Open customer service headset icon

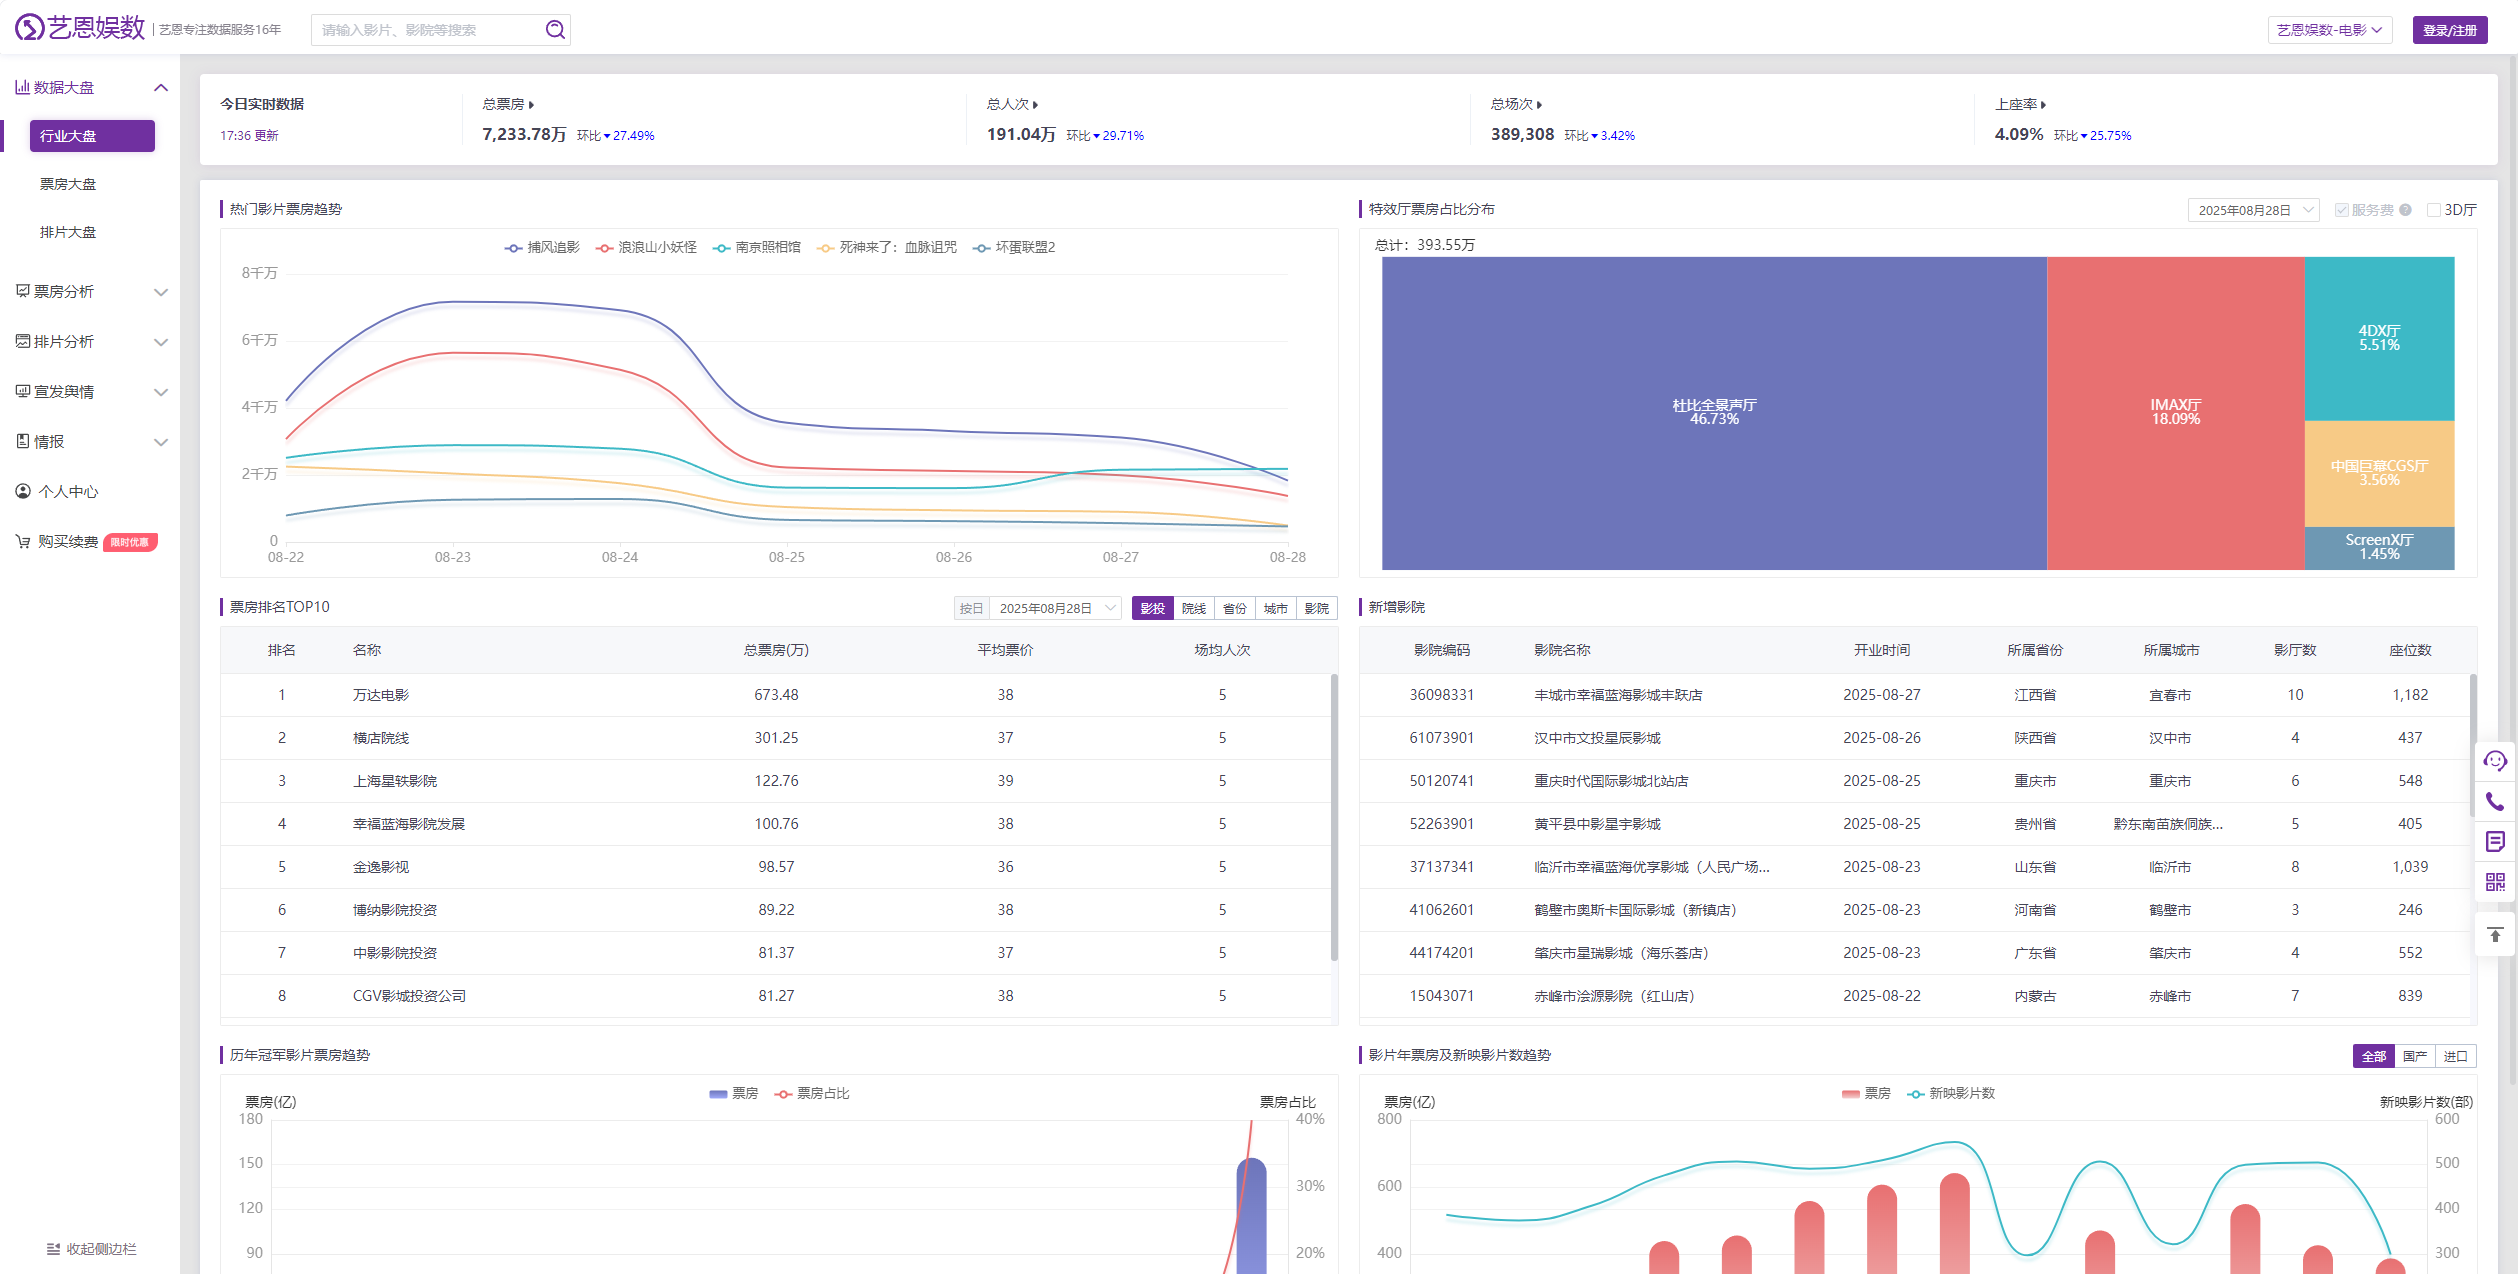pos(2495,762)
